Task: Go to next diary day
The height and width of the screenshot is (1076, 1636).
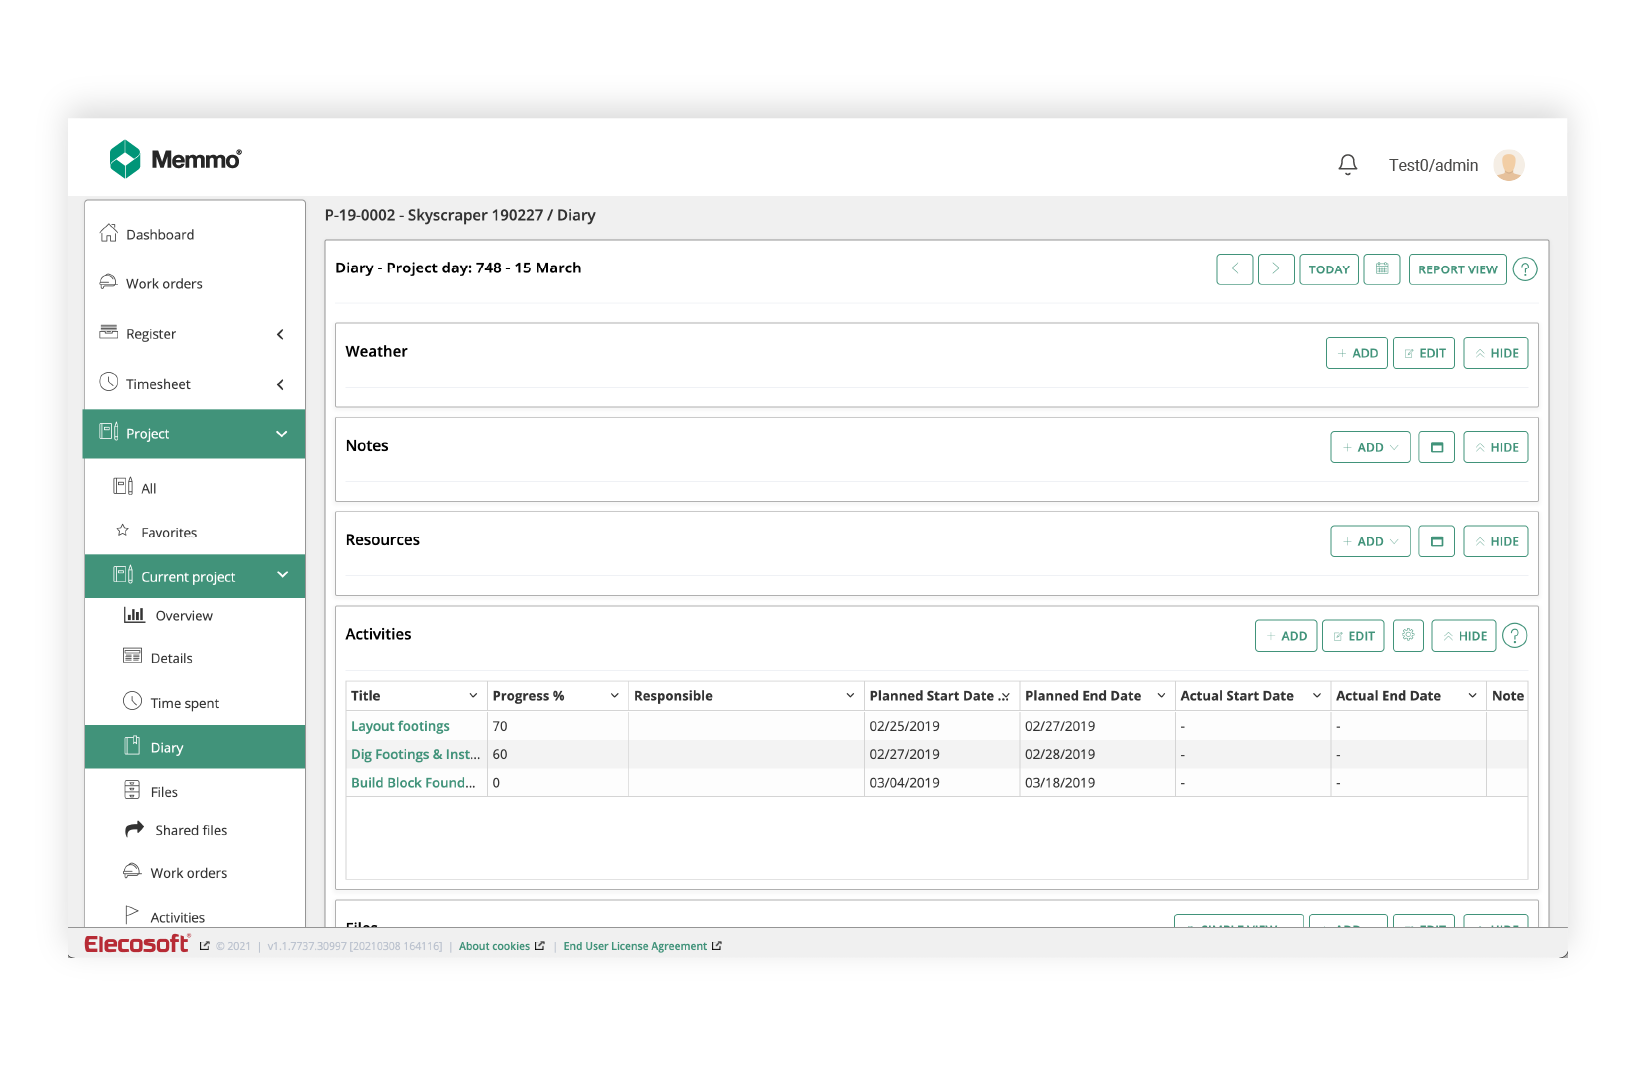Action: (1276, 269)
